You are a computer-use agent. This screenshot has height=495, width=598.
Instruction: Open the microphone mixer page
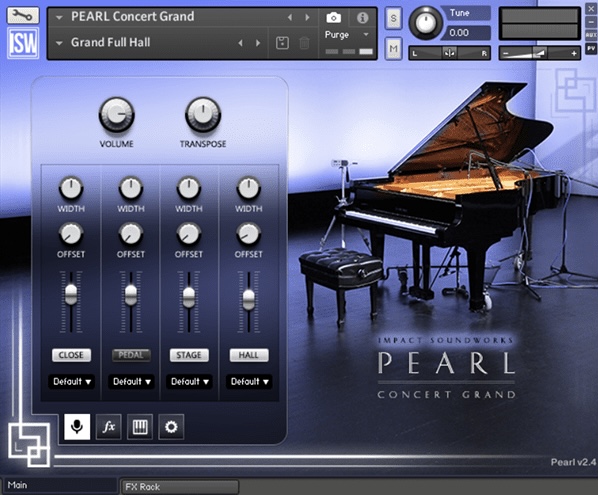(x=77, y=426)
